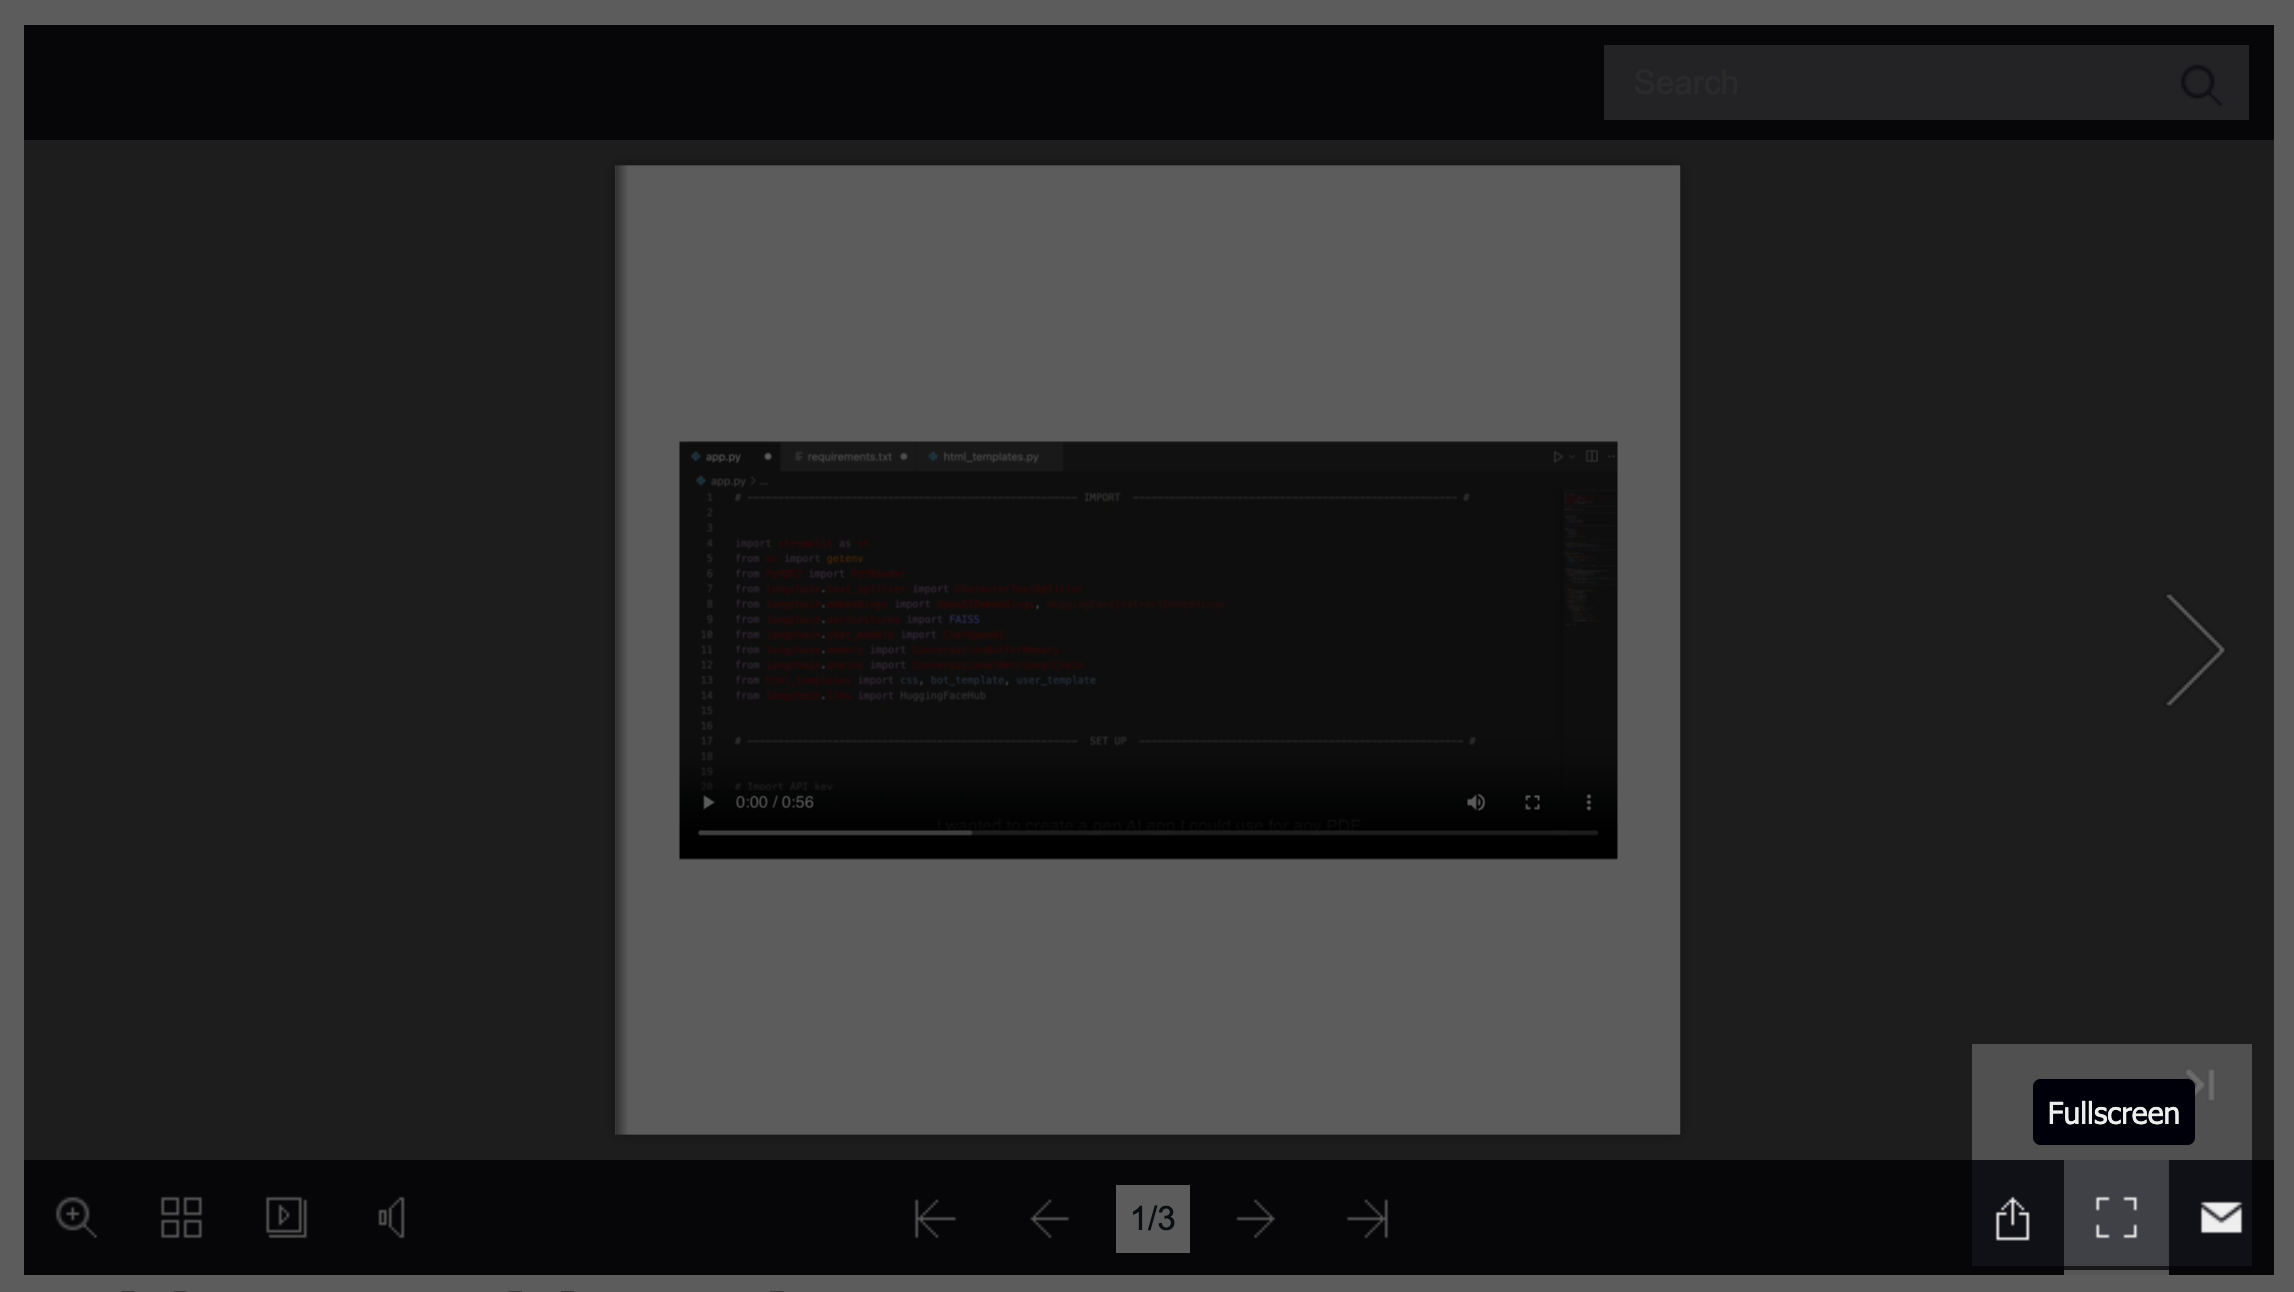Jump to the first page

click(935, 1218)
